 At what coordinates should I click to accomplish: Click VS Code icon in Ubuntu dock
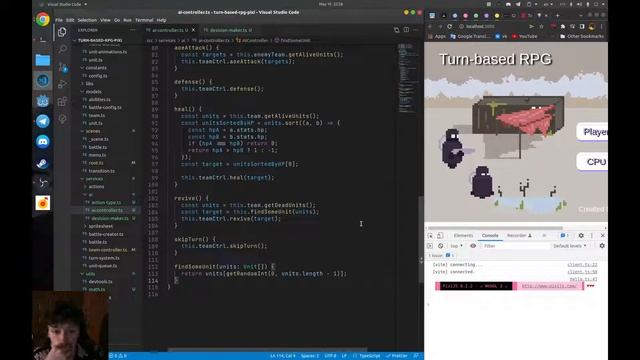(43, 80)
